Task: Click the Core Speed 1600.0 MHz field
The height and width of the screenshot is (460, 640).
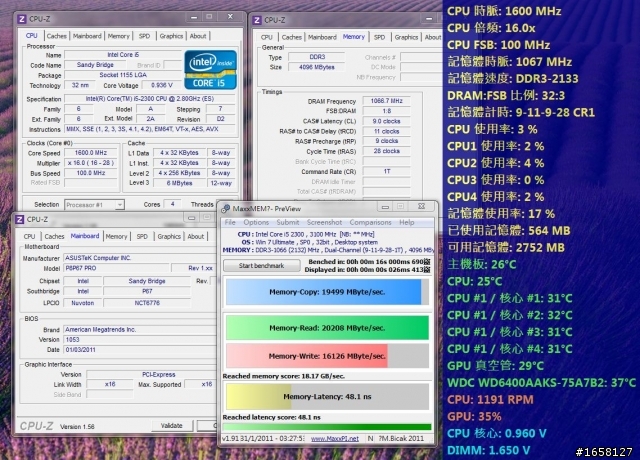Action: pyautogui.click(x=91, y=153)
